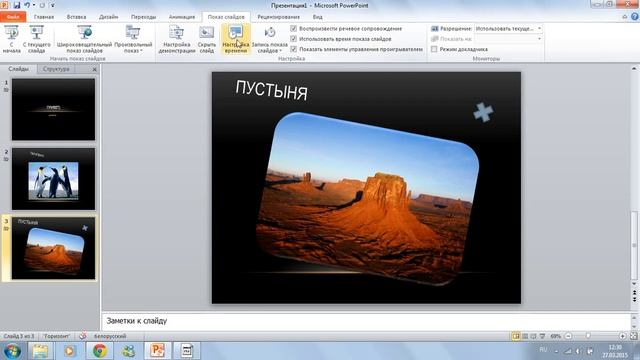
Task: Save presentation via quick access icon
Action: (x=17, y=5)
